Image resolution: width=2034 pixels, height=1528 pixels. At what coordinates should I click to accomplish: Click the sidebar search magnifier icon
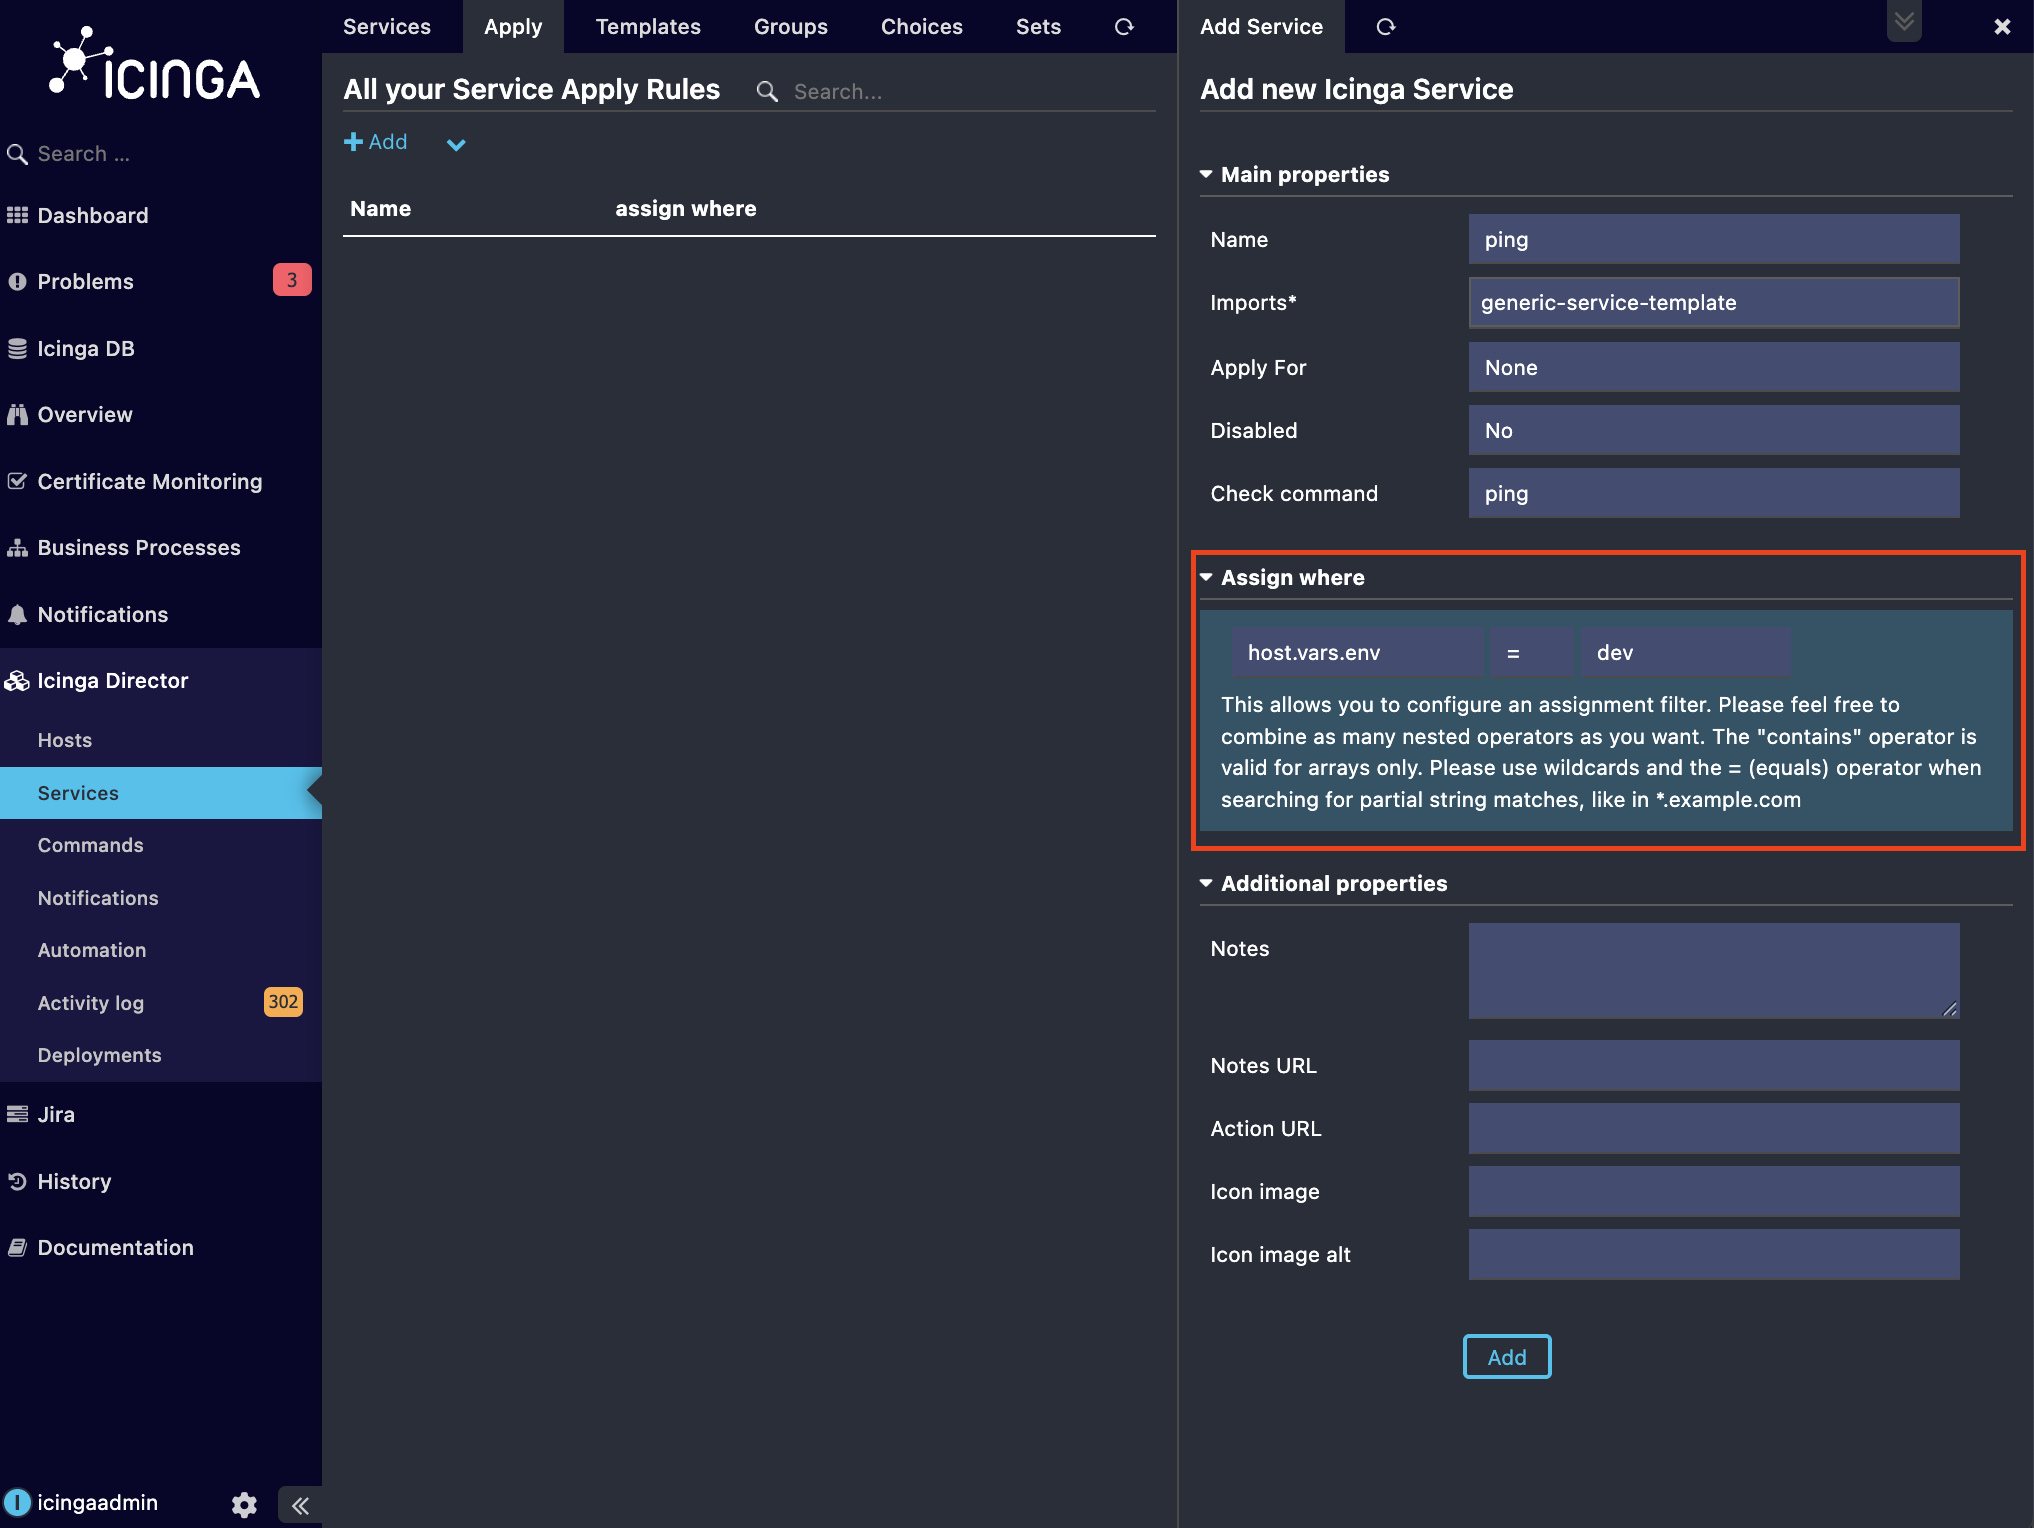click(x=17, y=154)
